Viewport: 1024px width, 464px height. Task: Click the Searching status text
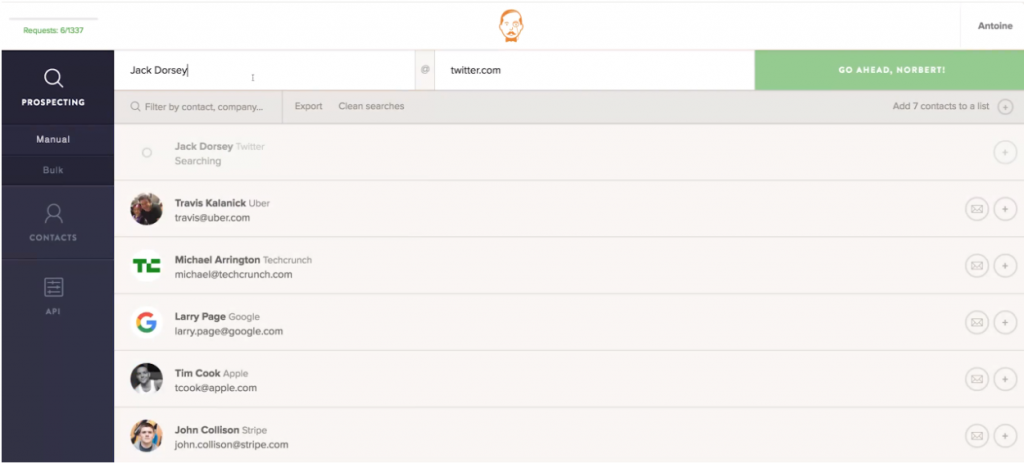pyautogui.click(x=198, y=161)
